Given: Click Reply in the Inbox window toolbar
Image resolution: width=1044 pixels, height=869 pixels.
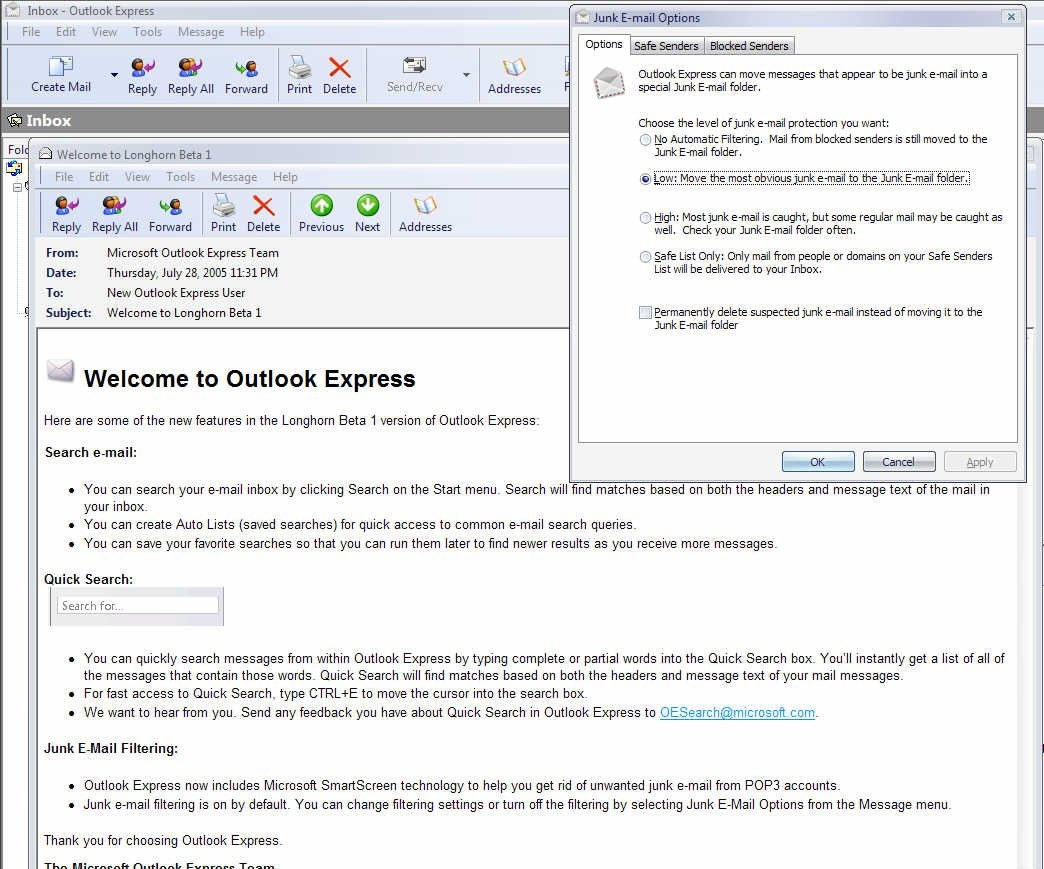Looking at the screenshot, I should tap(142, 76).
